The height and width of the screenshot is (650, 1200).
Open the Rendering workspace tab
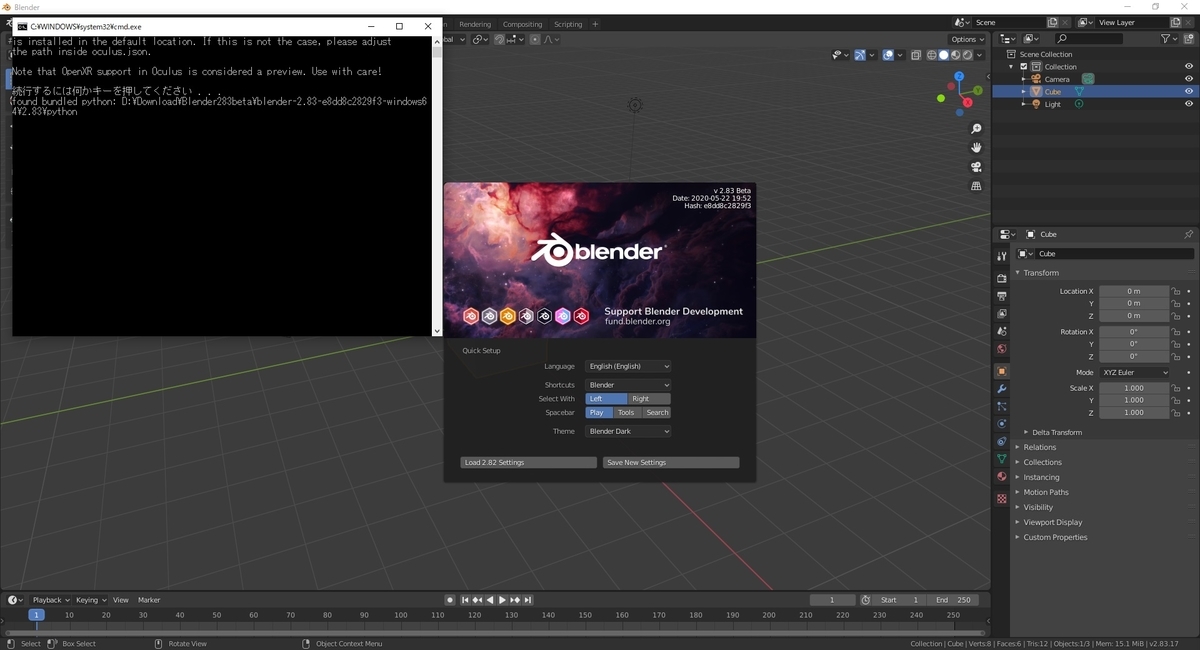475,24
